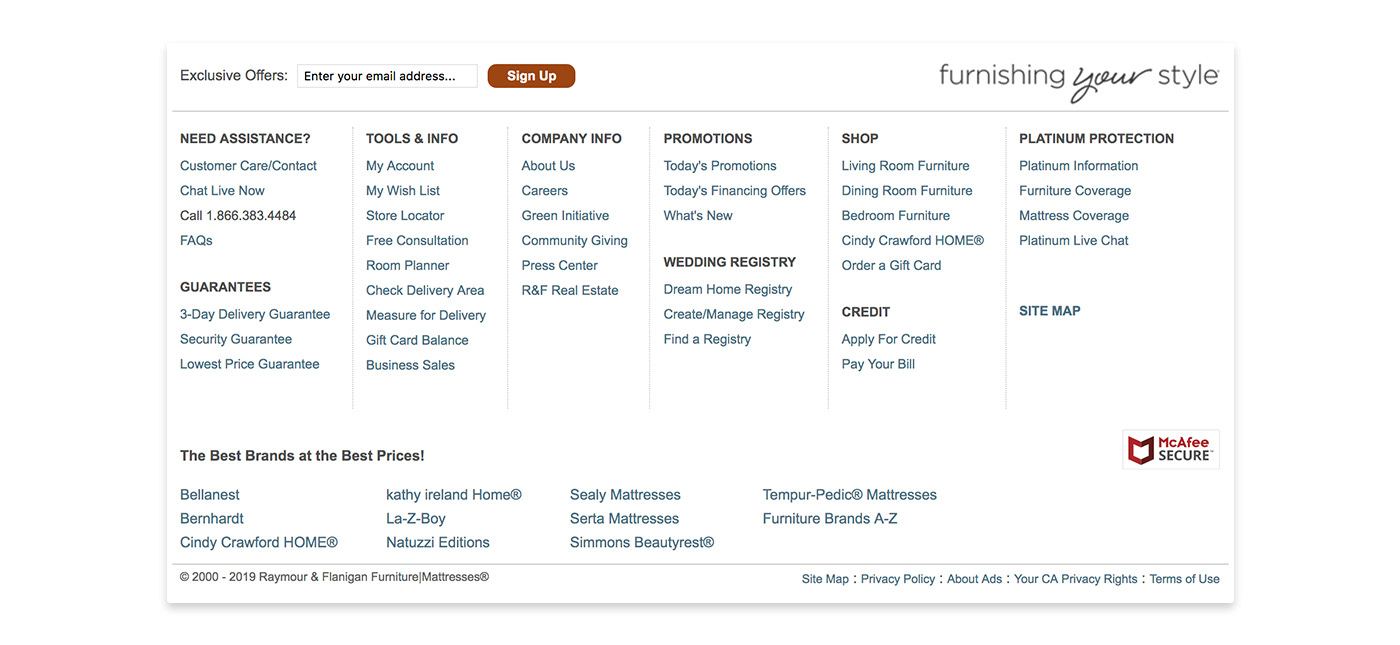This screenshot has height=645, width=1400.
Task: Open Cindy Crawford HOME in Shop column
Action: 913,241
